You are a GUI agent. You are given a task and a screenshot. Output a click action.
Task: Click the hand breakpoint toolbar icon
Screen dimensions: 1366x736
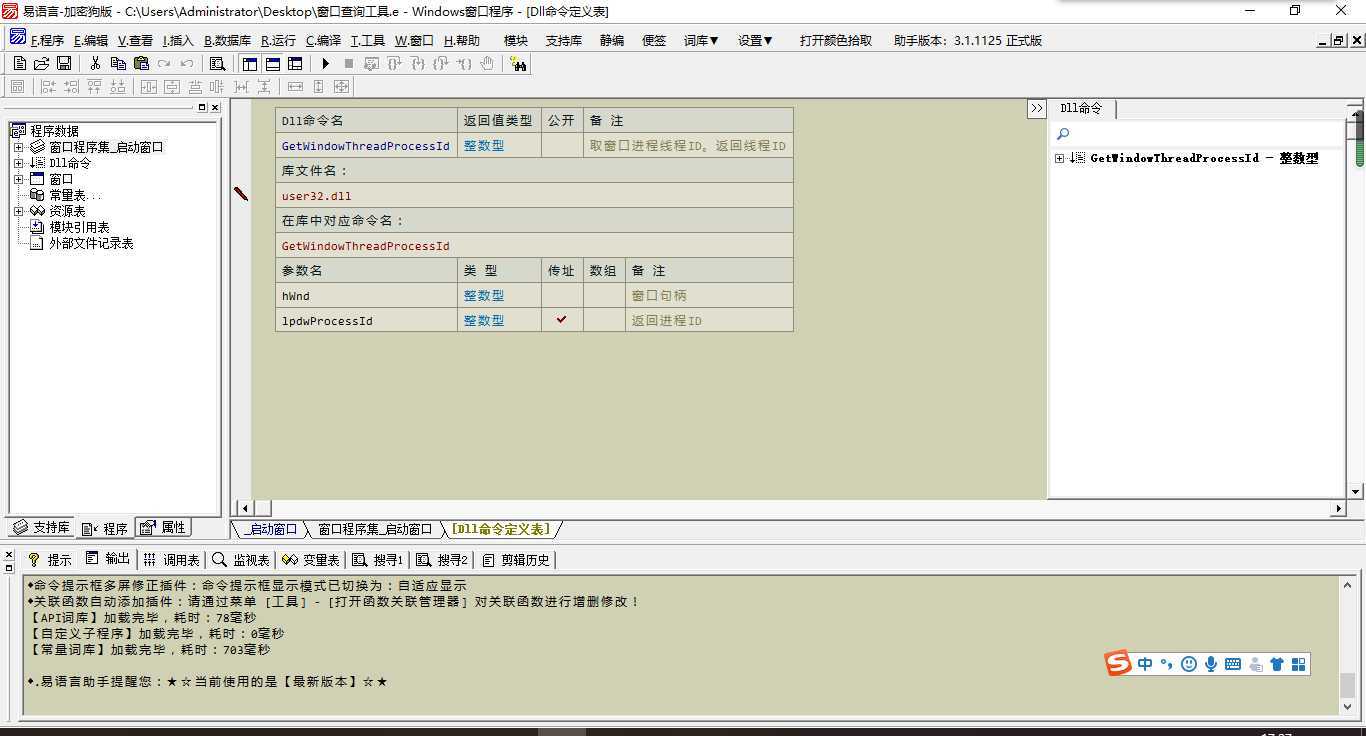click(487, 64)
